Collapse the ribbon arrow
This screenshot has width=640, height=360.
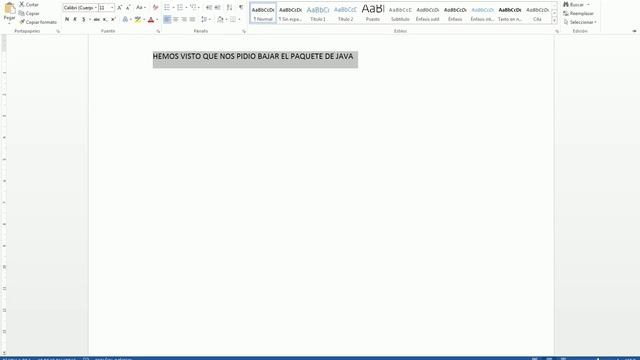click(x=634, y=31)
